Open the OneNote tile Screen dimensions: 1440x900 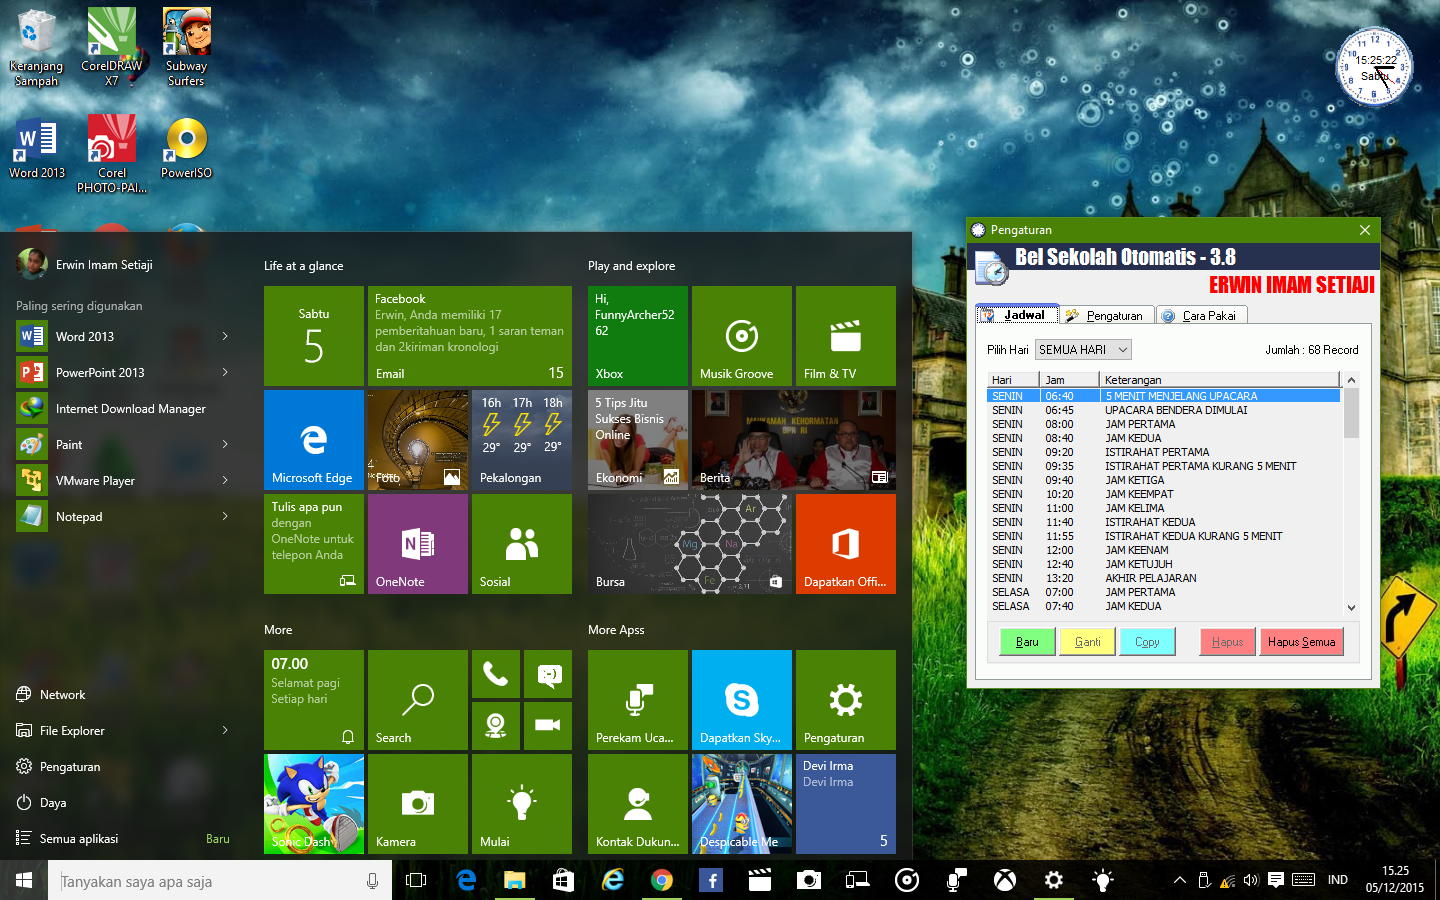tap(417, 544)
